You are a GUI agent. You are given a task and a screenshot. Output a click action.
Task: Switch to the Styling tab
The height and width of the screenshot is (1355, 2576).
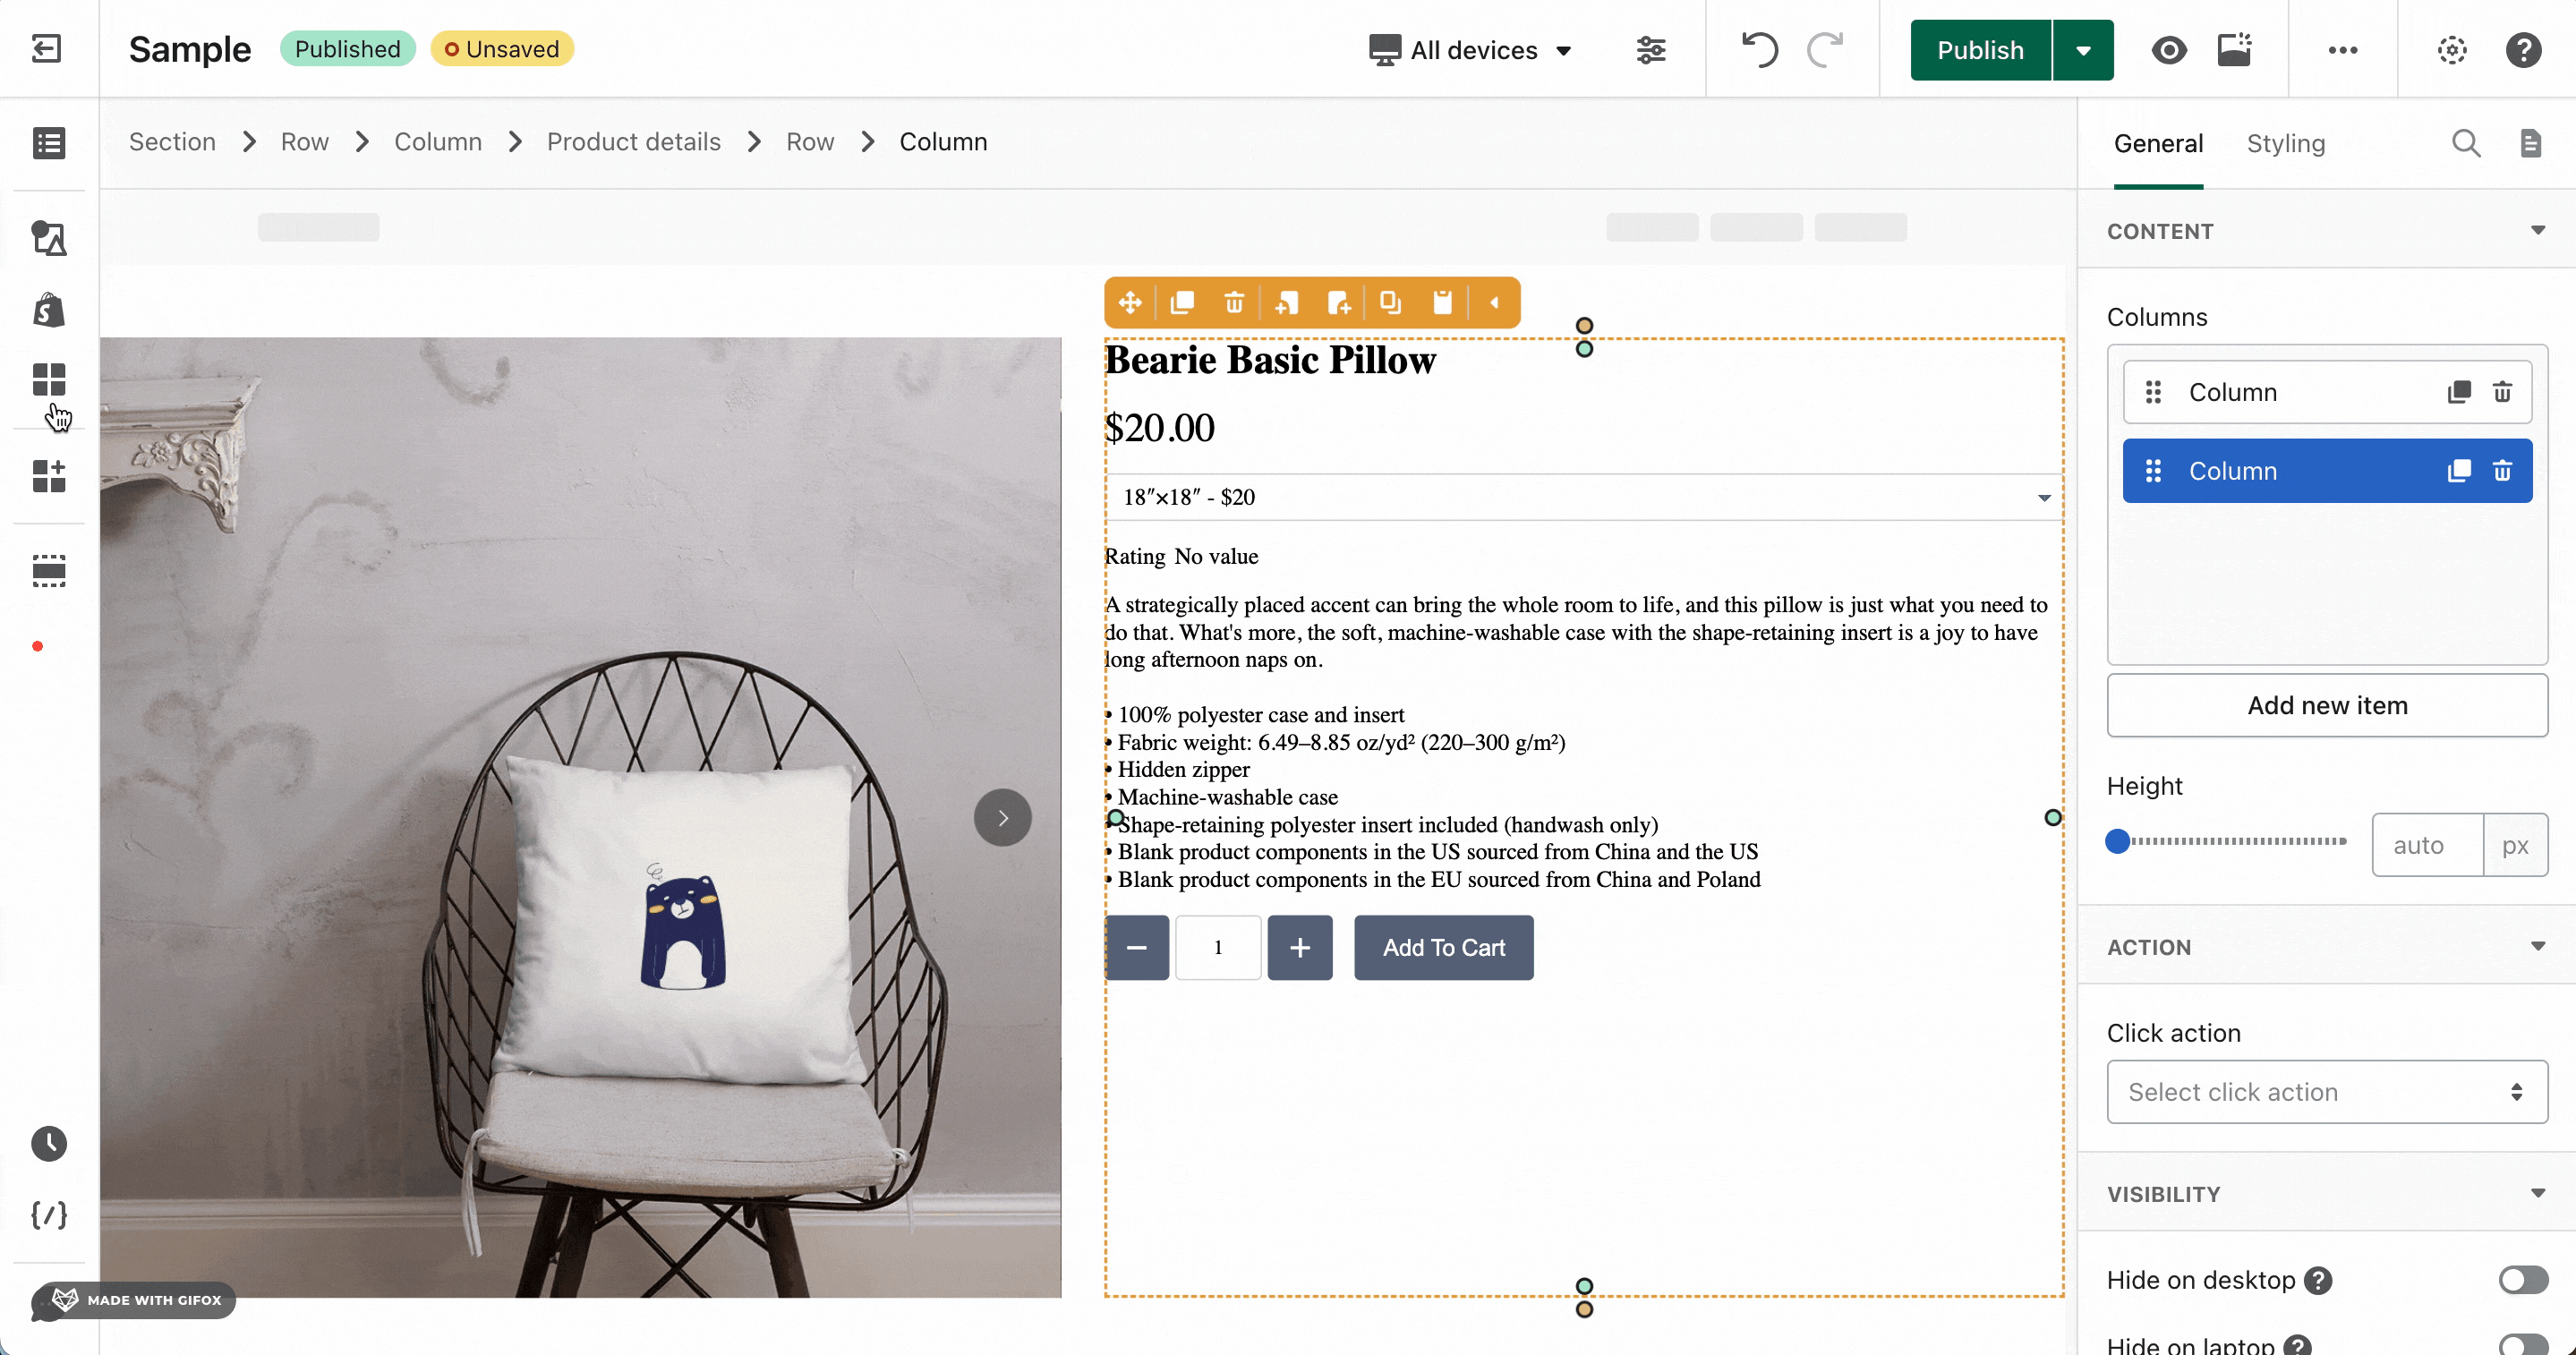(2285, 144)
